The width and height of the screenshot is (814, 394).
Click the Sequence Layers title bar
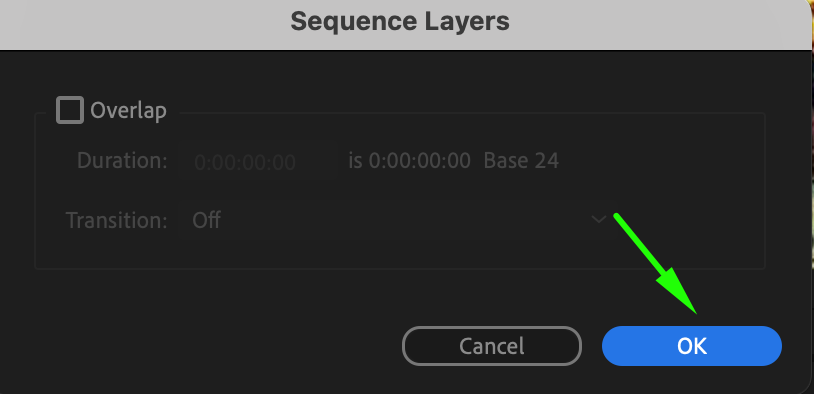pyautogui.click(x=400, y=22)
